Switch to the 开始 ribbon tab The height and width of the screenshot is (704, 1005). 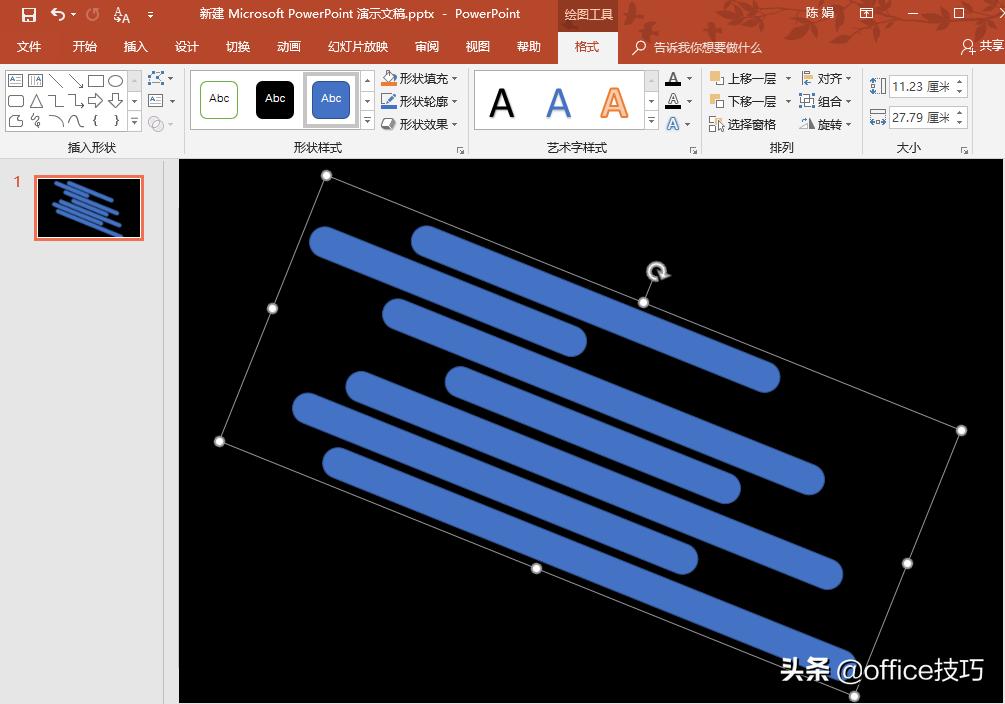pos(83,46)
